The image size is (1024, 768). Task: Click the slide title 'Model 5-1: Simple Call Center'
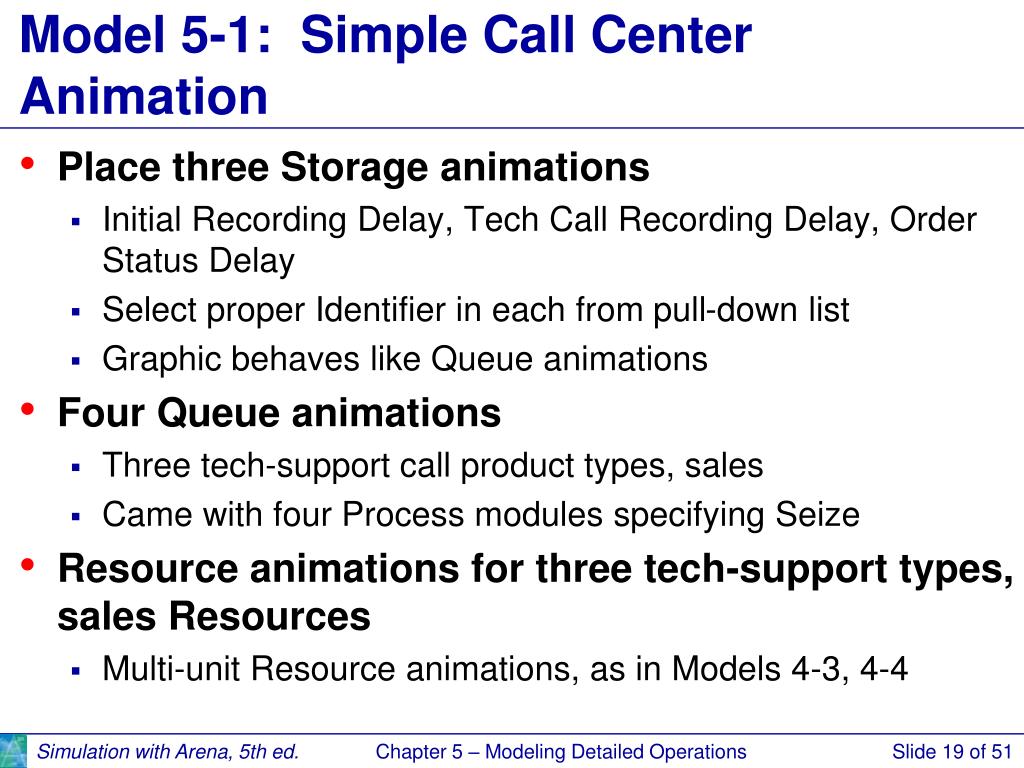385,36
